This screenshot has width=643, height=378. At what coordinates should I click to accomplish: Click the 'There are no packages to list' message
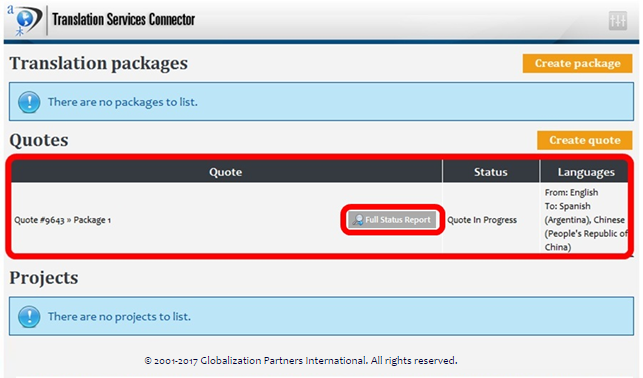tap(123, 102)
